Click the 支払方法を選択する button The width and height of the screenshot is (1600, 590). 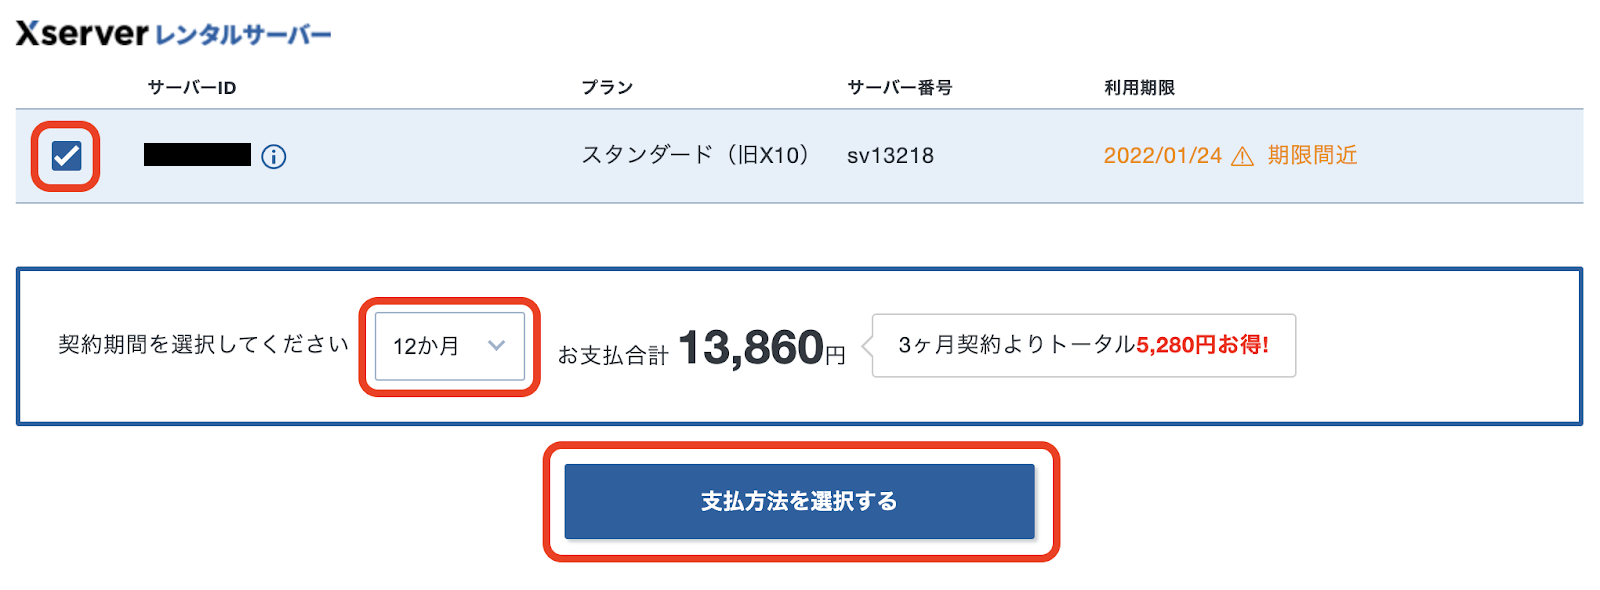[799, 501]
